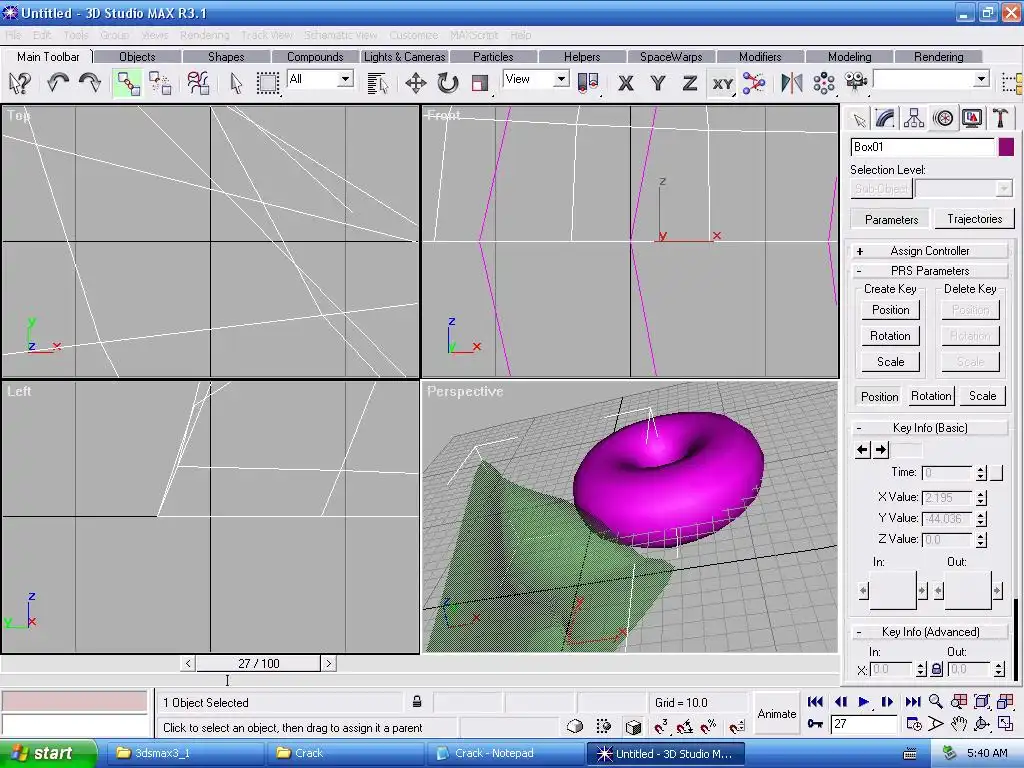Image resolution: width=1024 pixels, height=768 pixels.
Task: Open the All selection filter dropdown
Action: coord(345,80)
